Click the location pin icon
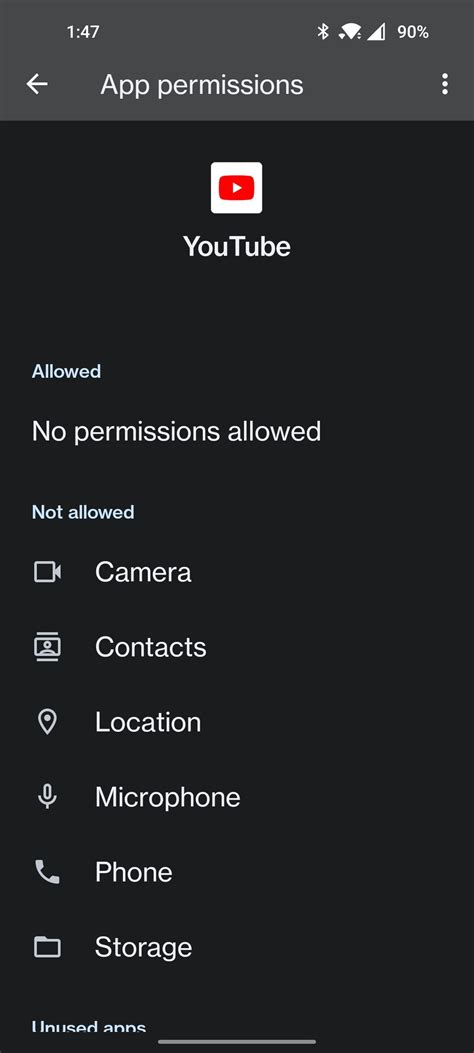 pos(47,722)
